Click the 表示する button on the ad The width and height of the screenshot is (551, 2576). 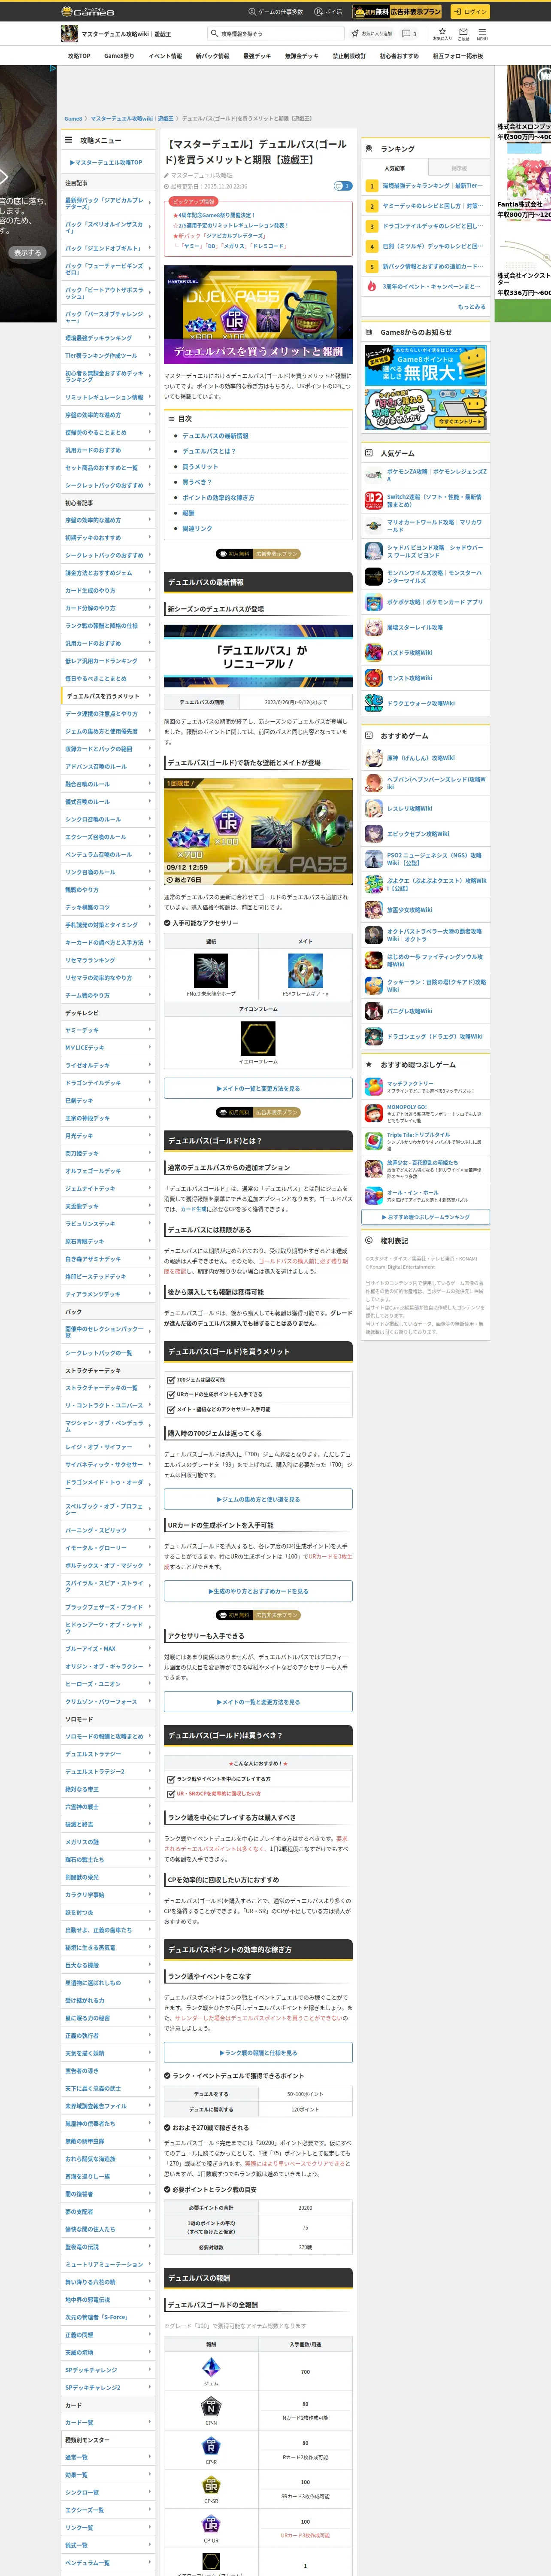coord(27,253)
